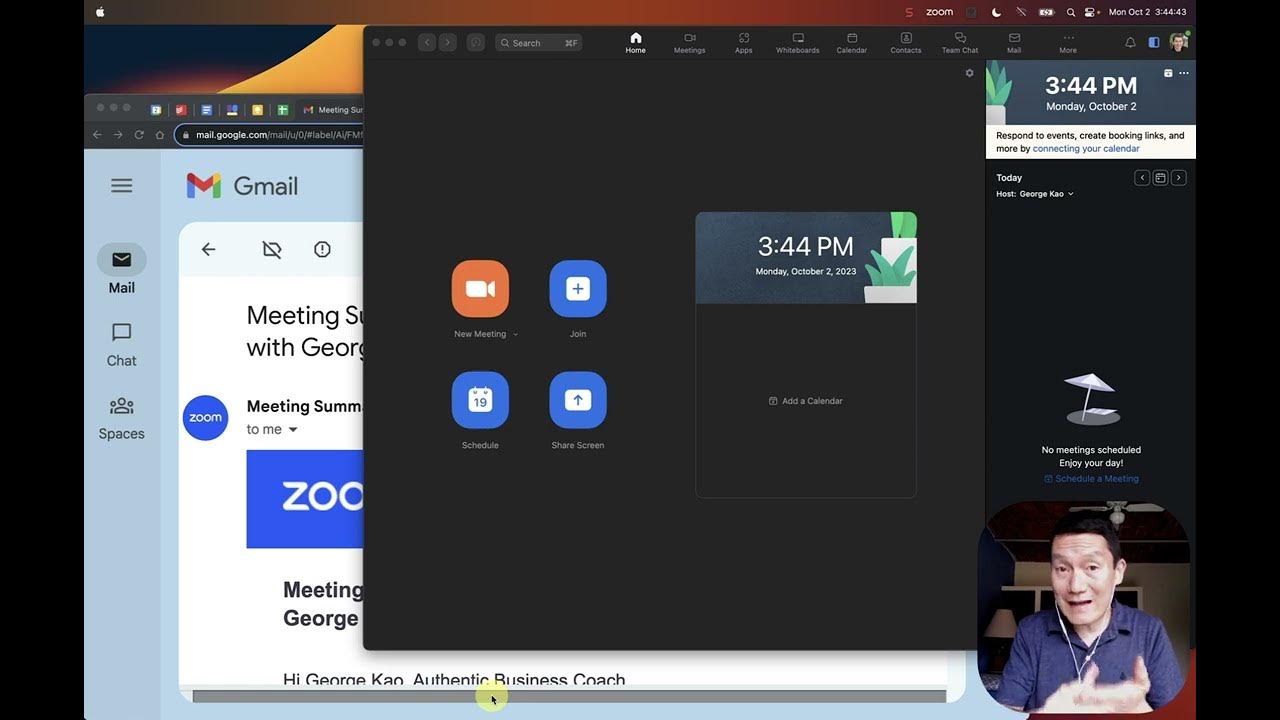Screen dimensions: 1280x720
Task: Click Add a Calendar in Zoom
Action: point(806,401)
